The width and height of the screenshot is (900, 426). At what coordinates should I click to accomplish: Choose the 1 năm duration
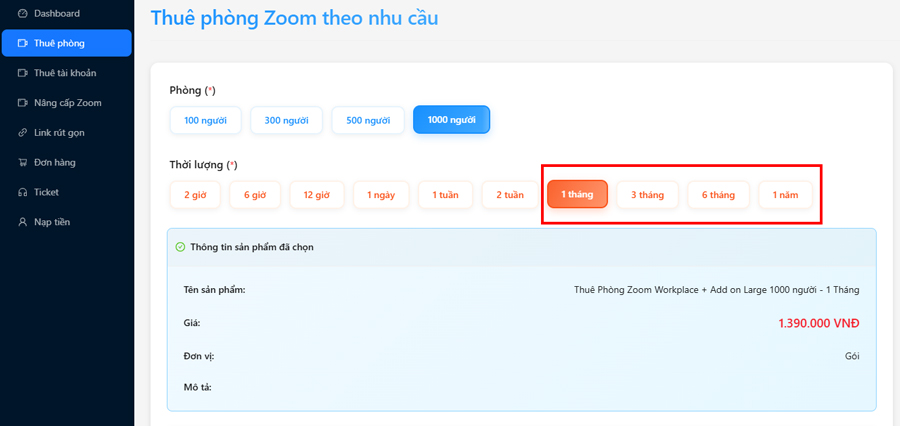(785, 195)
